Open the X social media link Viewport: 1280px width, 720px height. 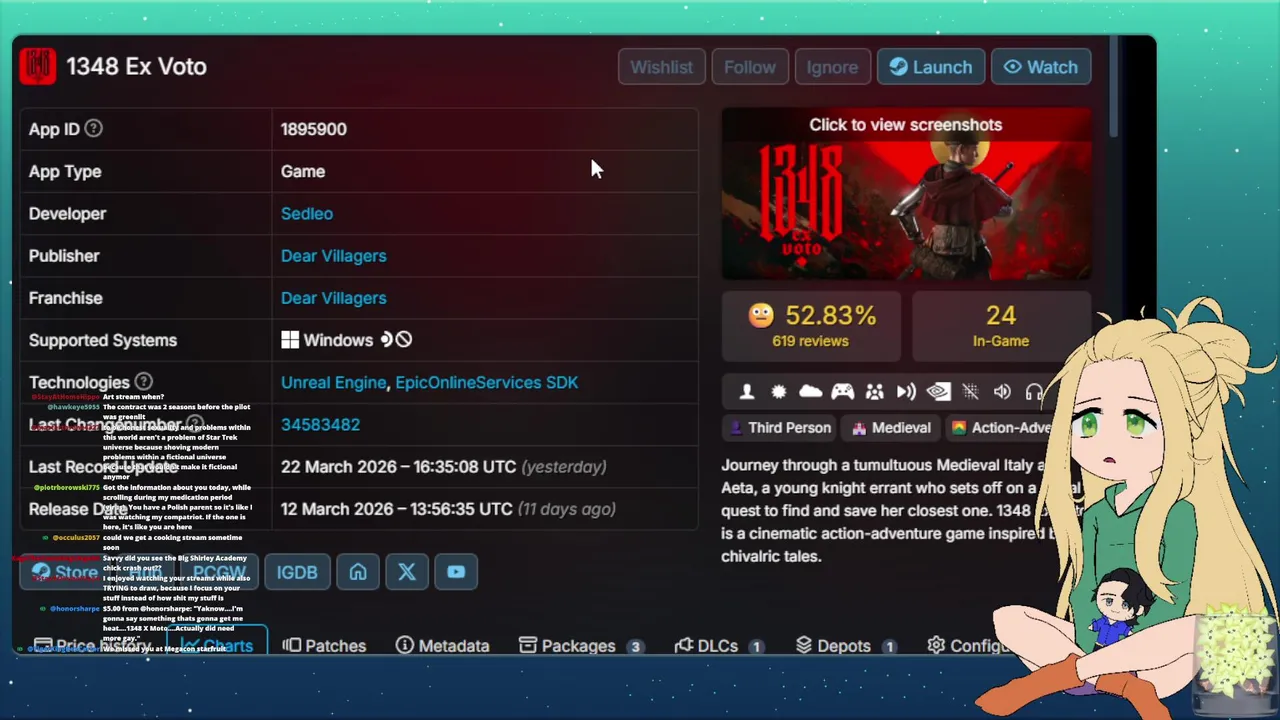click(x=406, y=572)
